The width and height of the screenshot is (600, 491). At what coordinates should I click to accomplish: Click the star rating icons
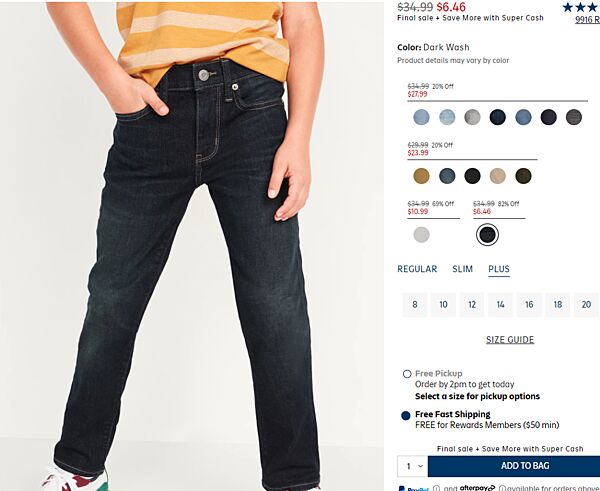point(581,7)
